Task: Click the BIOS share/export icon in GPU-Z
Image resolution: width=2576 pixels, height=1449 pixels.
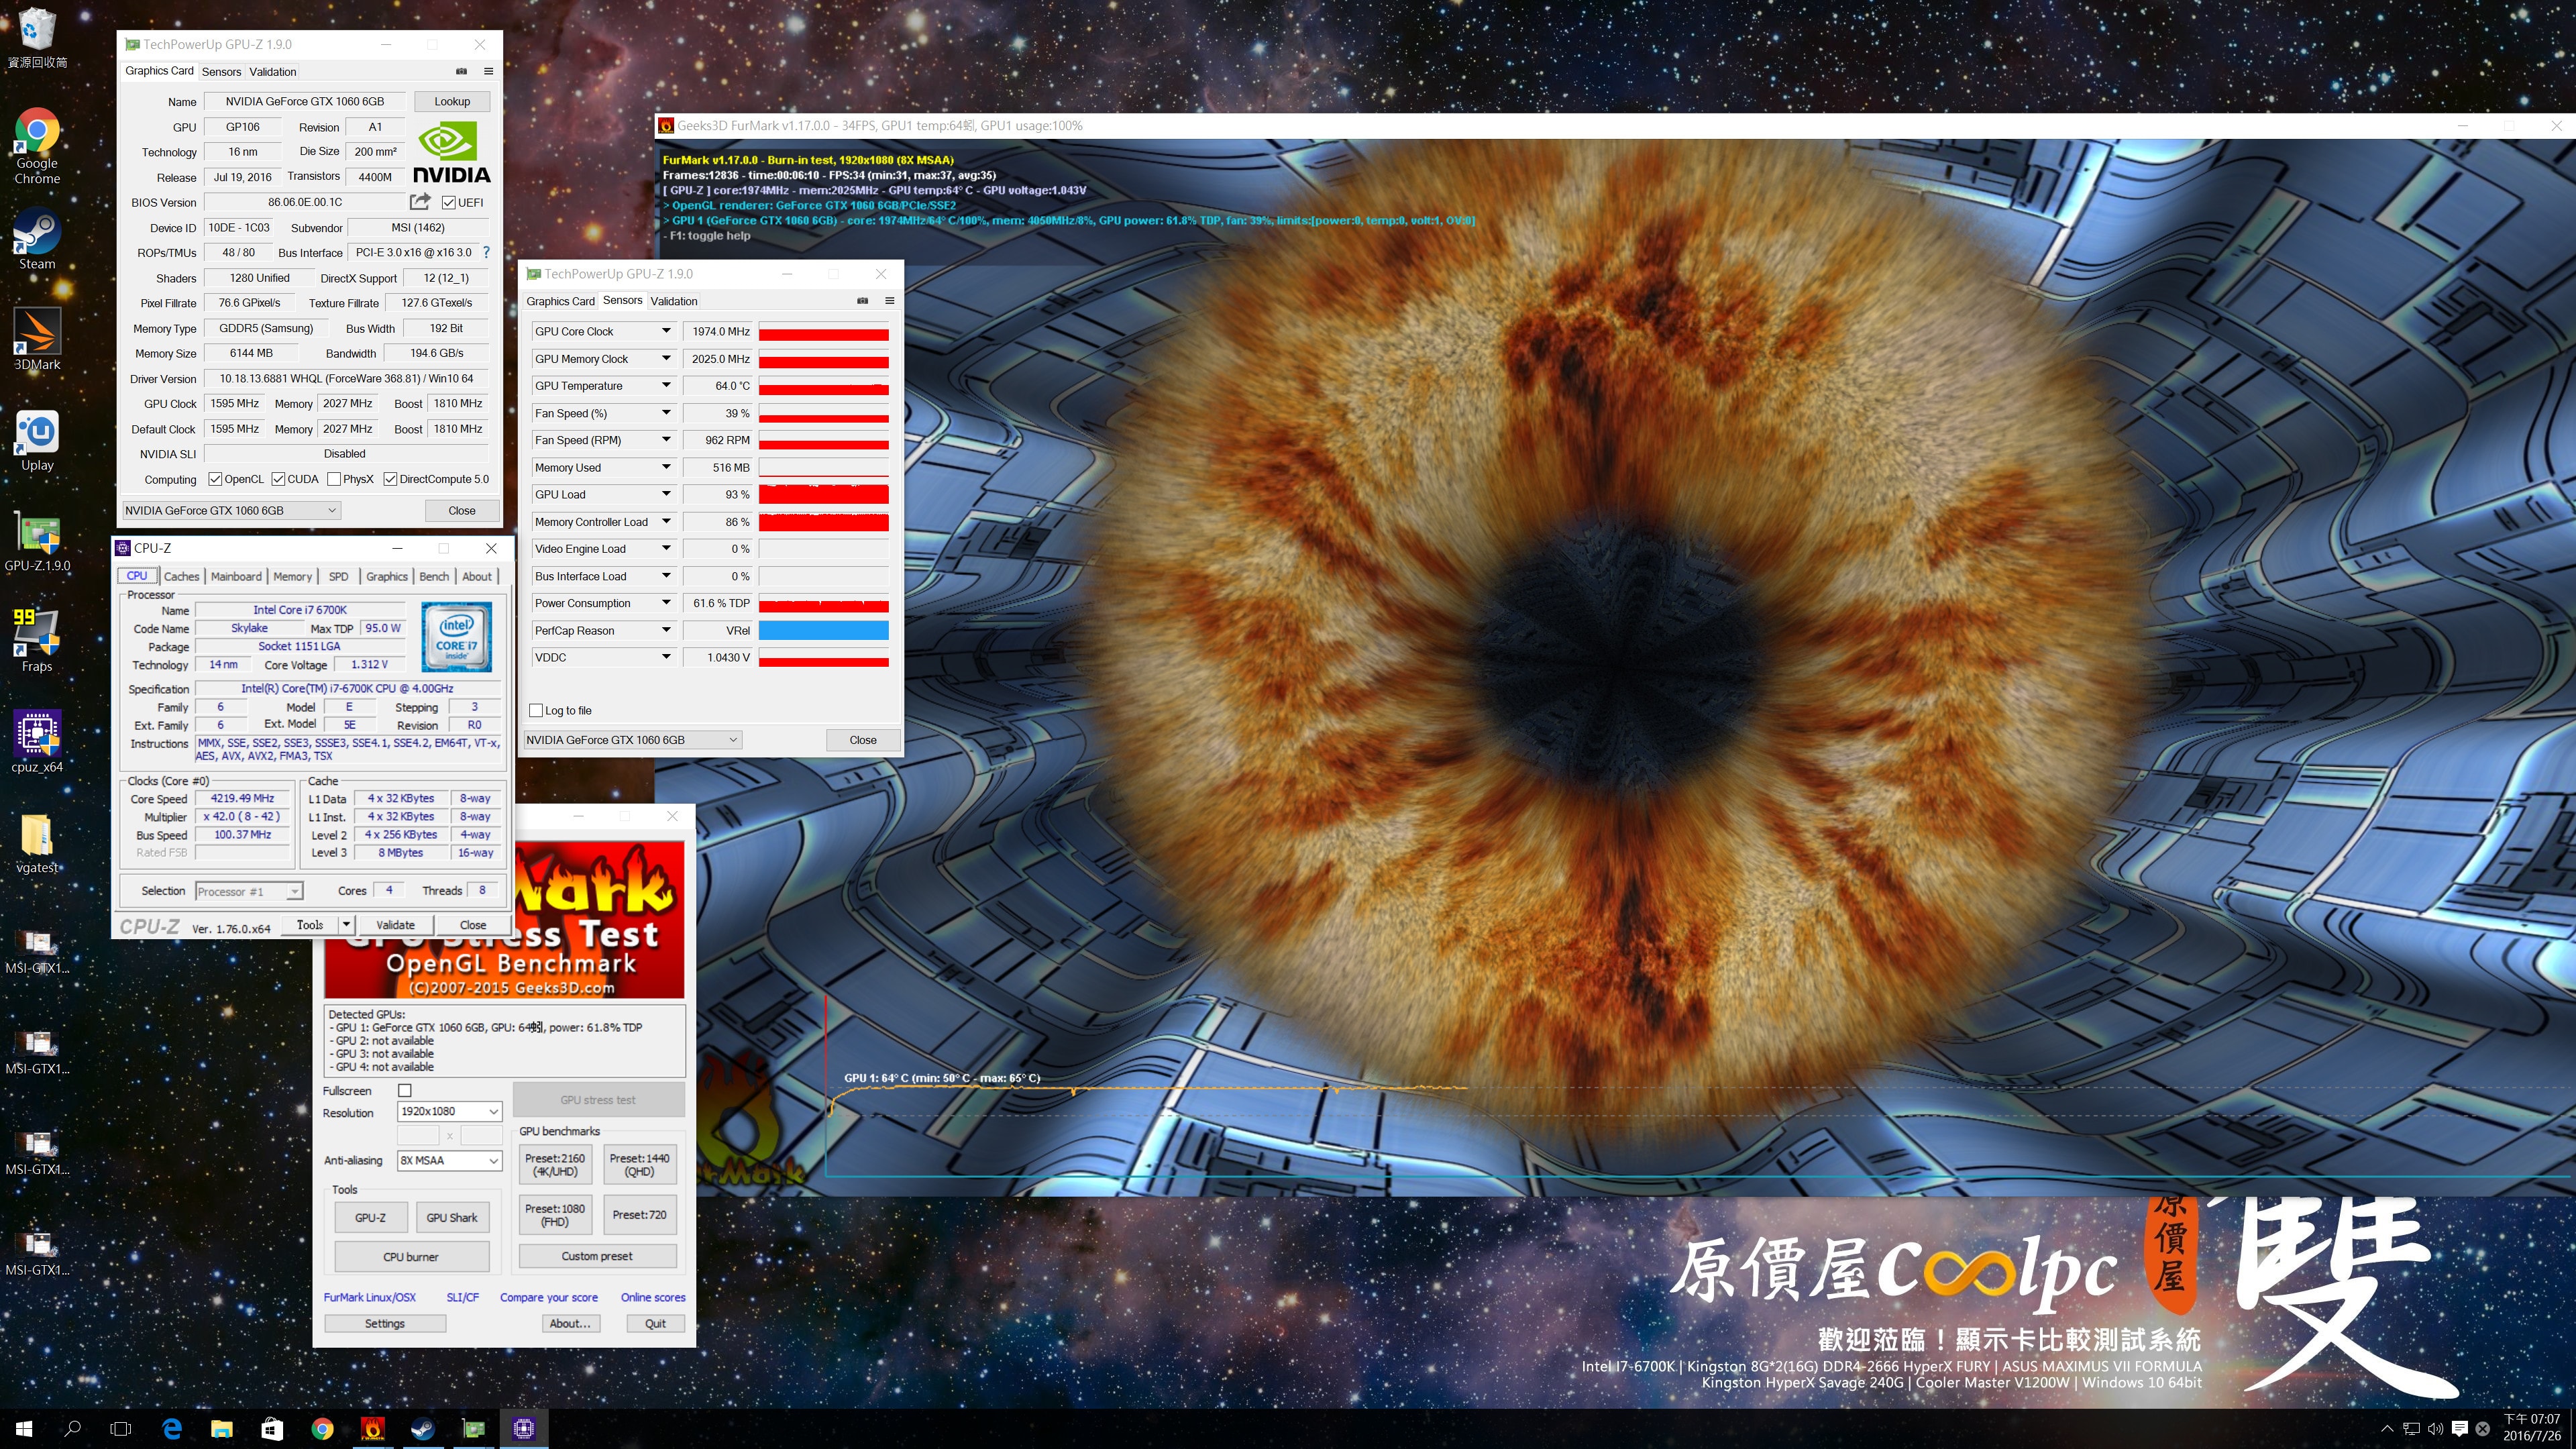Action: 420,202
